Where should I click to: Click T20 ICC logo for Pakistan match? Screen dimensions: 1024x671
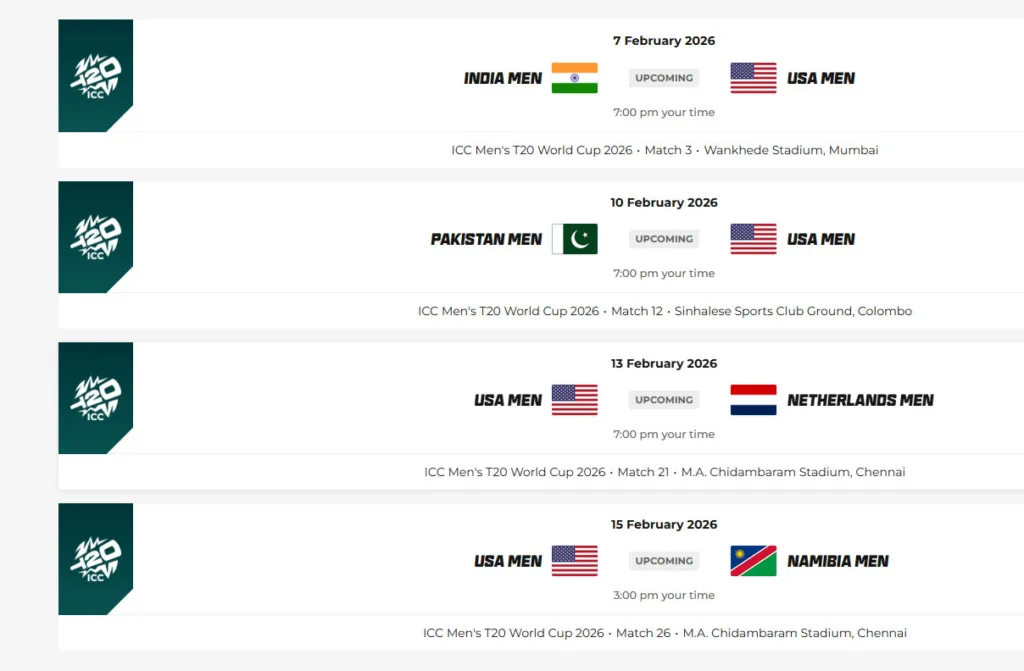tap(96, 237)
